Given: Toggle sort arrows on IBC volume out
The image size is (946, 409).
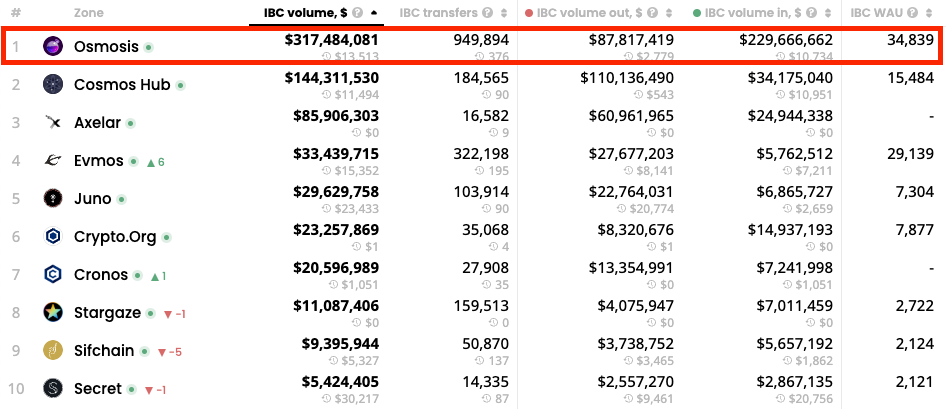Looking at the screenshot, I should (x=668, y=12).
